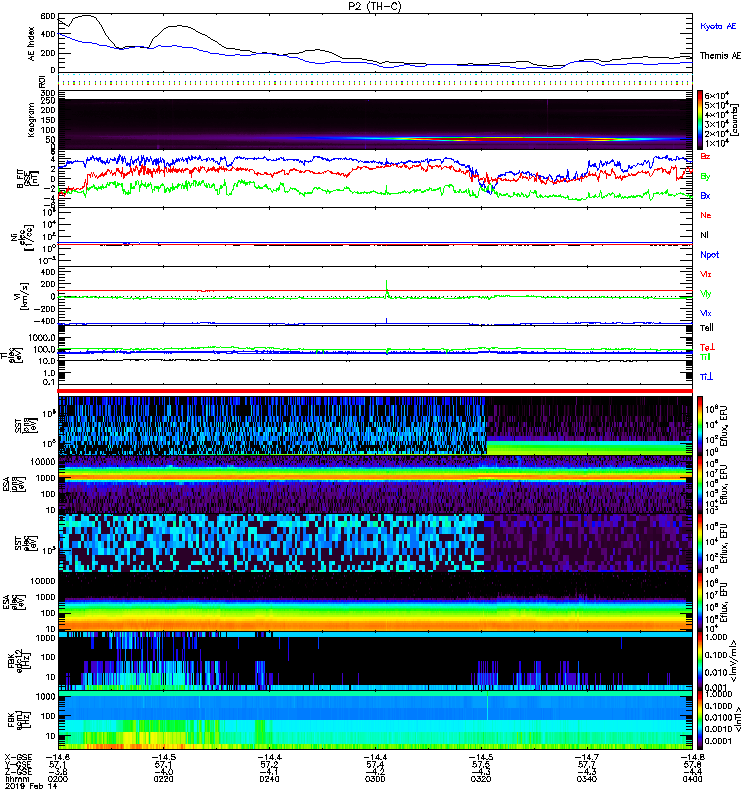Click the X-GSE value -14.7
This screenshot has height=800, width=750.
pos(587,757)
